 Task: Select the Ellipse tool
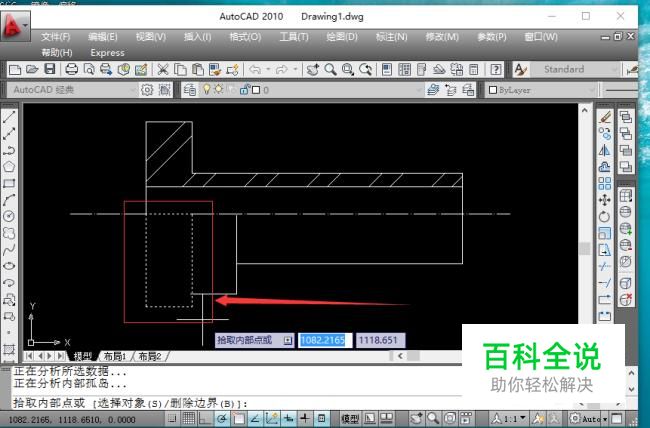click(9, 266)
